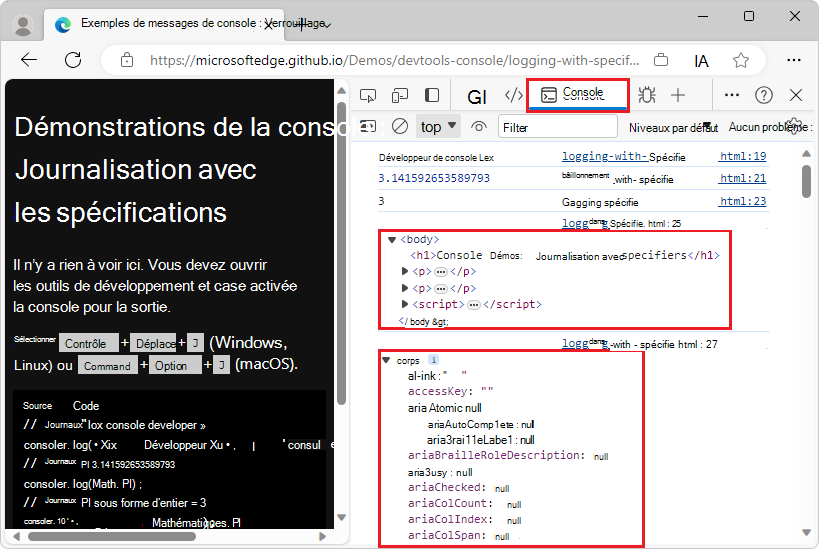Add a new DevTools tool
The height and width of the screenshot is (549, 819).
(x=678, y=95)
